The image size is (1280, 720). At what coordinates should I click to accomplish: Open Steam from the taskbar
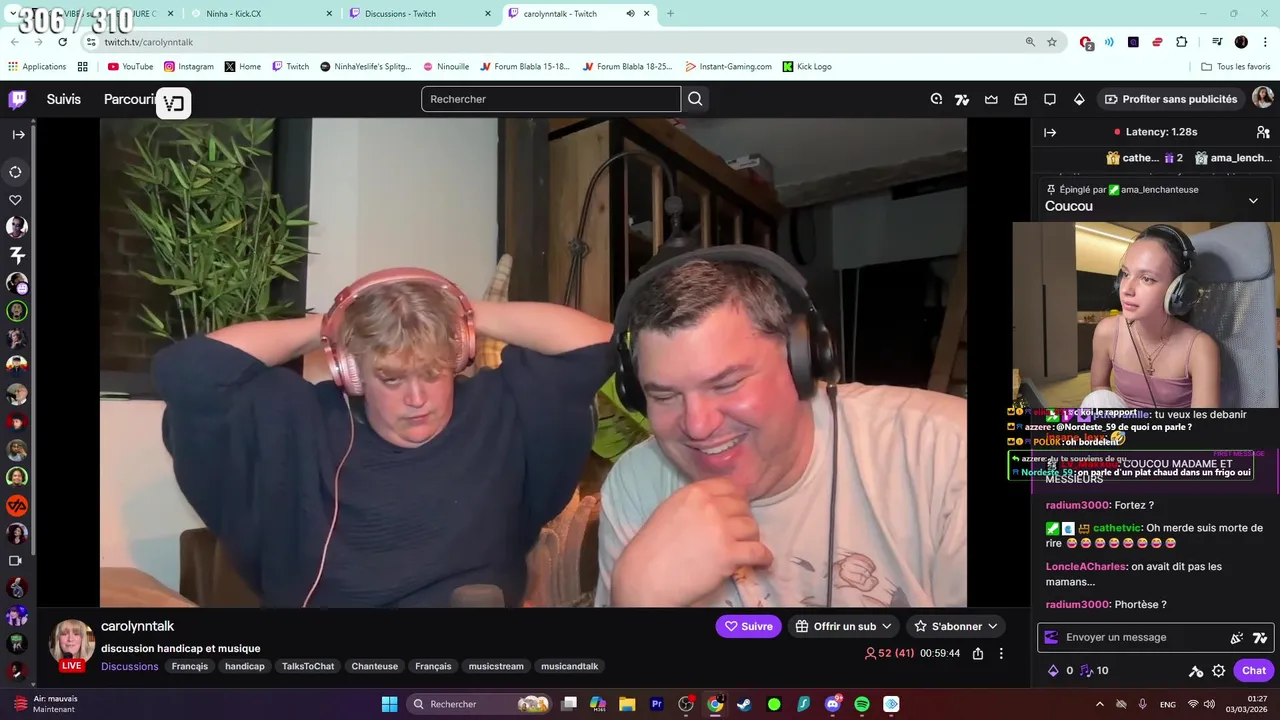click(744, 704)
